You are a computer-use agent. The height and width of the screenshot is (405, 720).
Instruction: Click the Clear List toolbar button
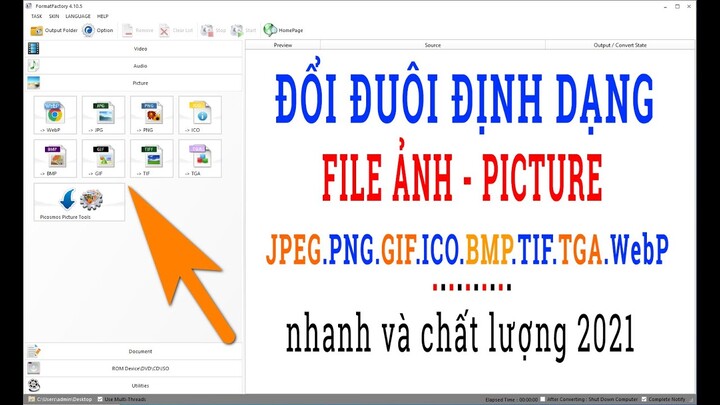pos(176,30)
